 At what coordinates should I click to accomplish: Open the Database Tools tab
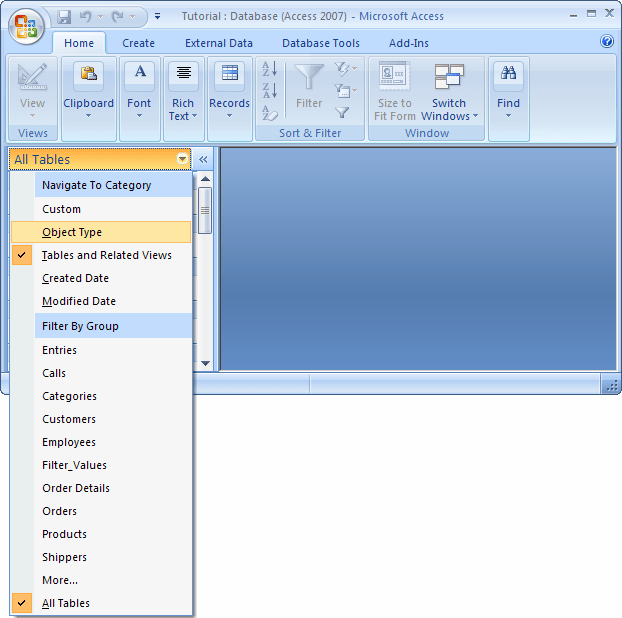[x=321, y=43]
